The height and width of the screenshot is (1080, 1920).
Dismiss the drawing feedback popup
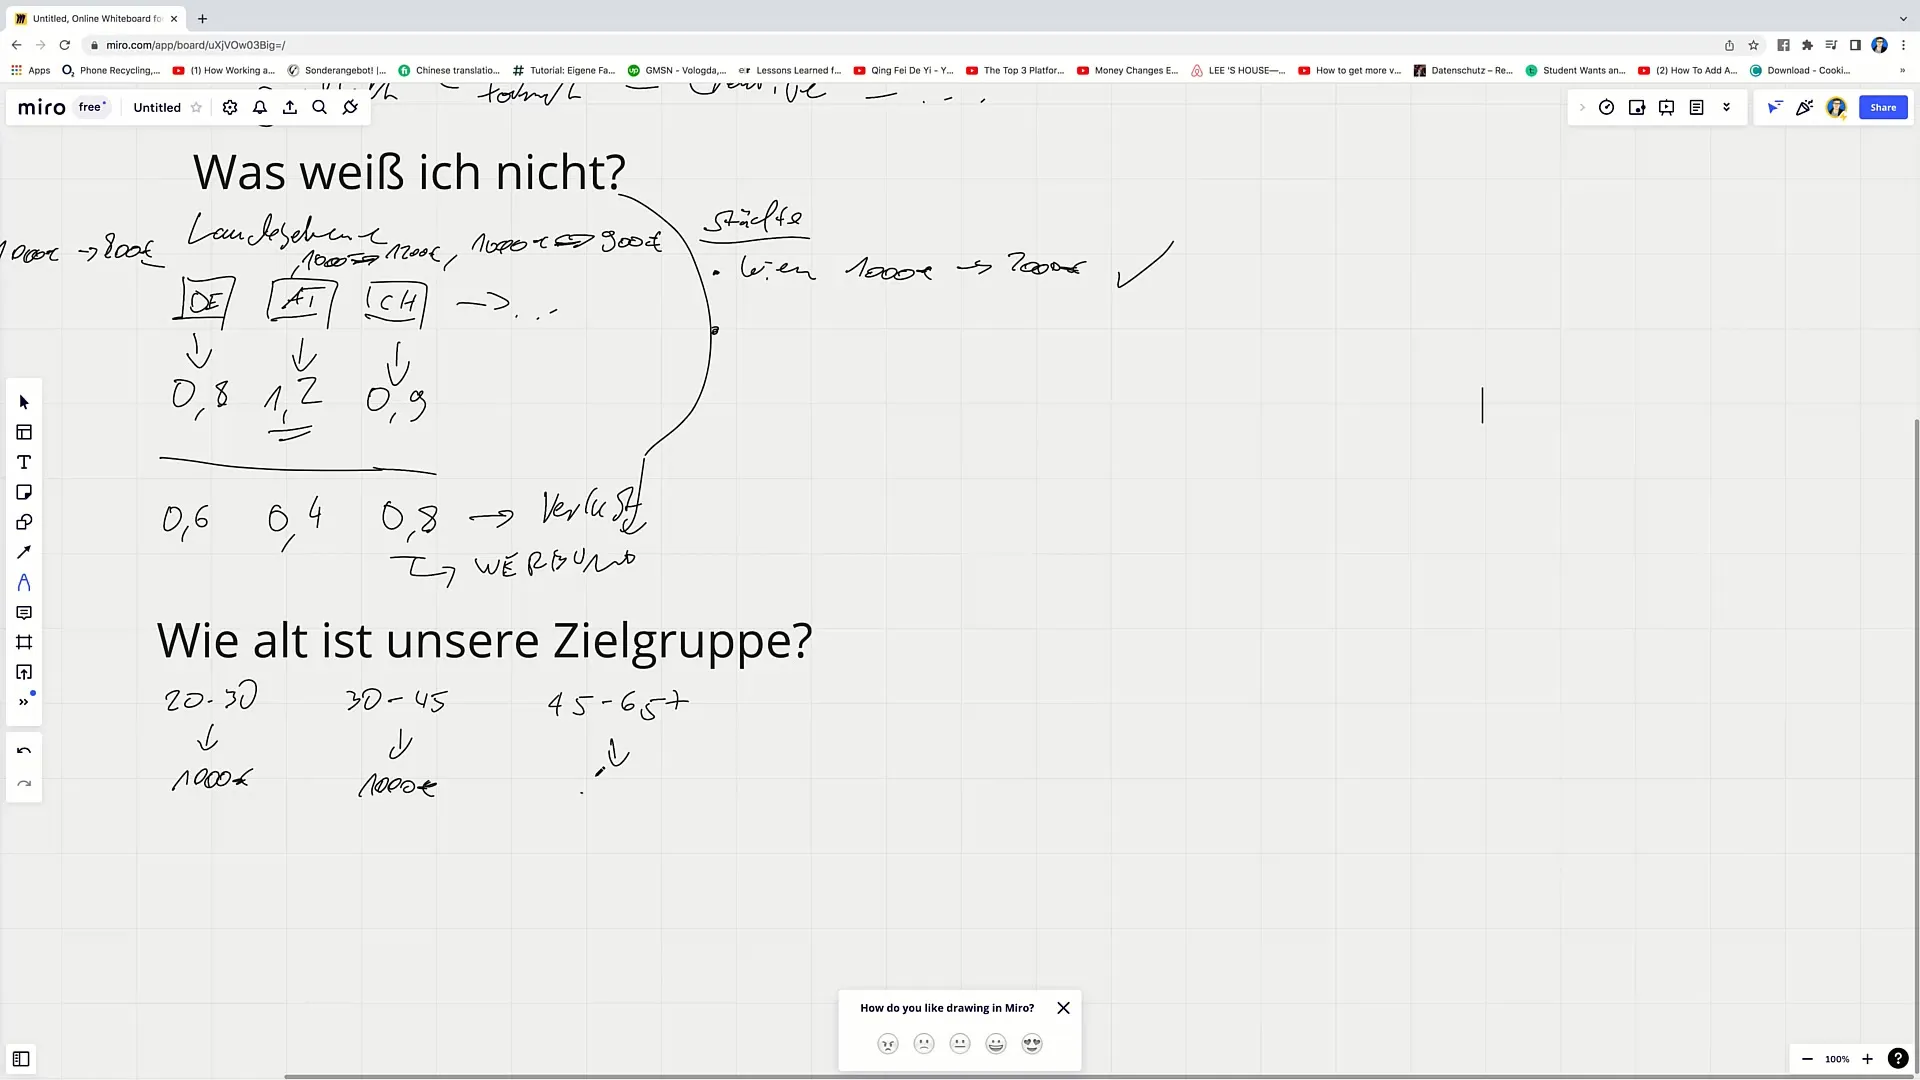pos(1063,1007)
